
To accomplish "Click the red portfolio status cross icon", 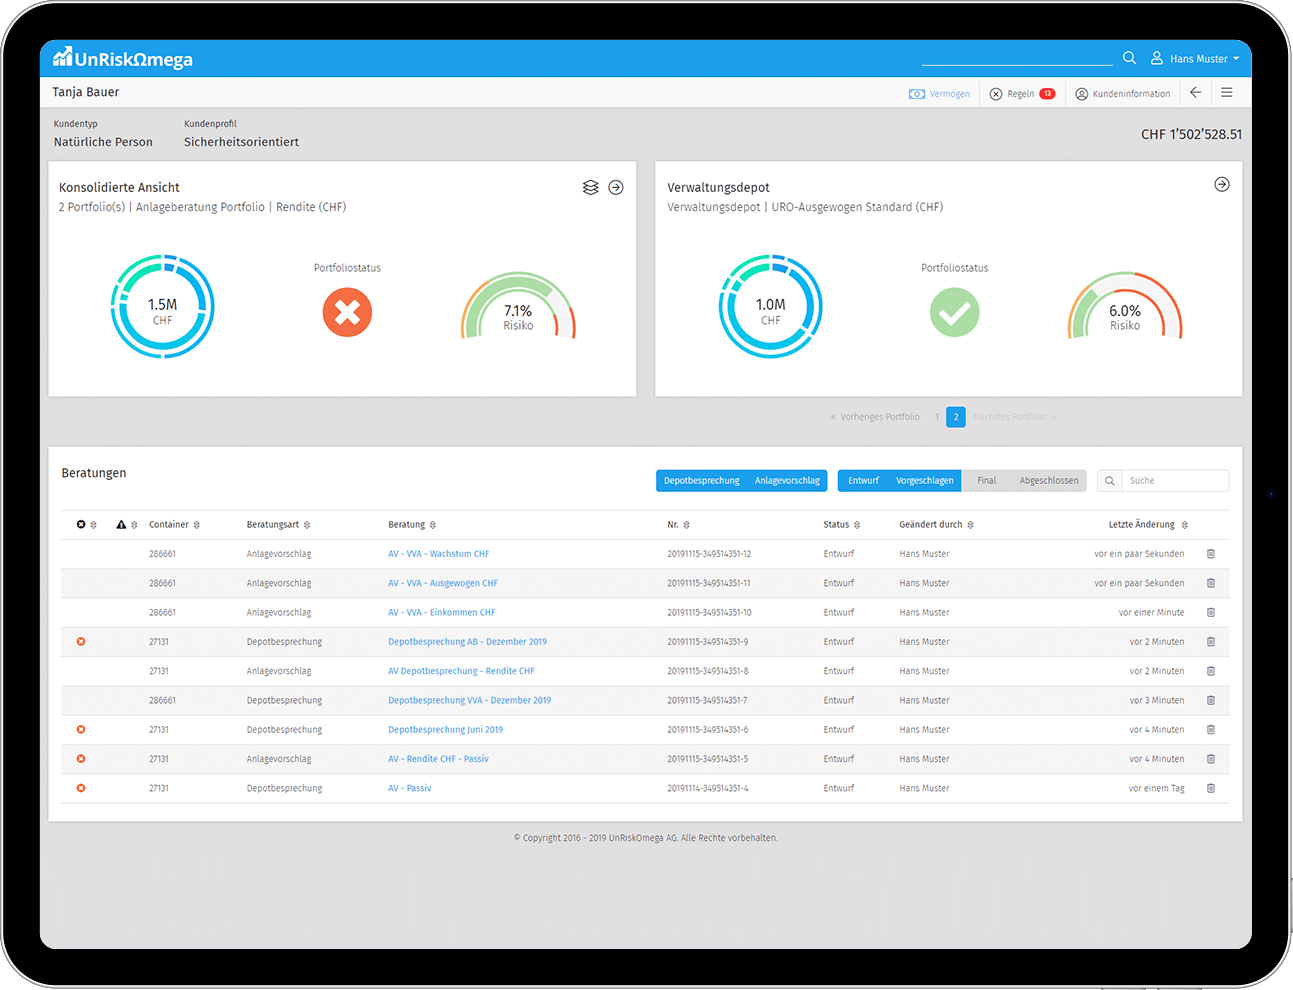I will point(347,312).
